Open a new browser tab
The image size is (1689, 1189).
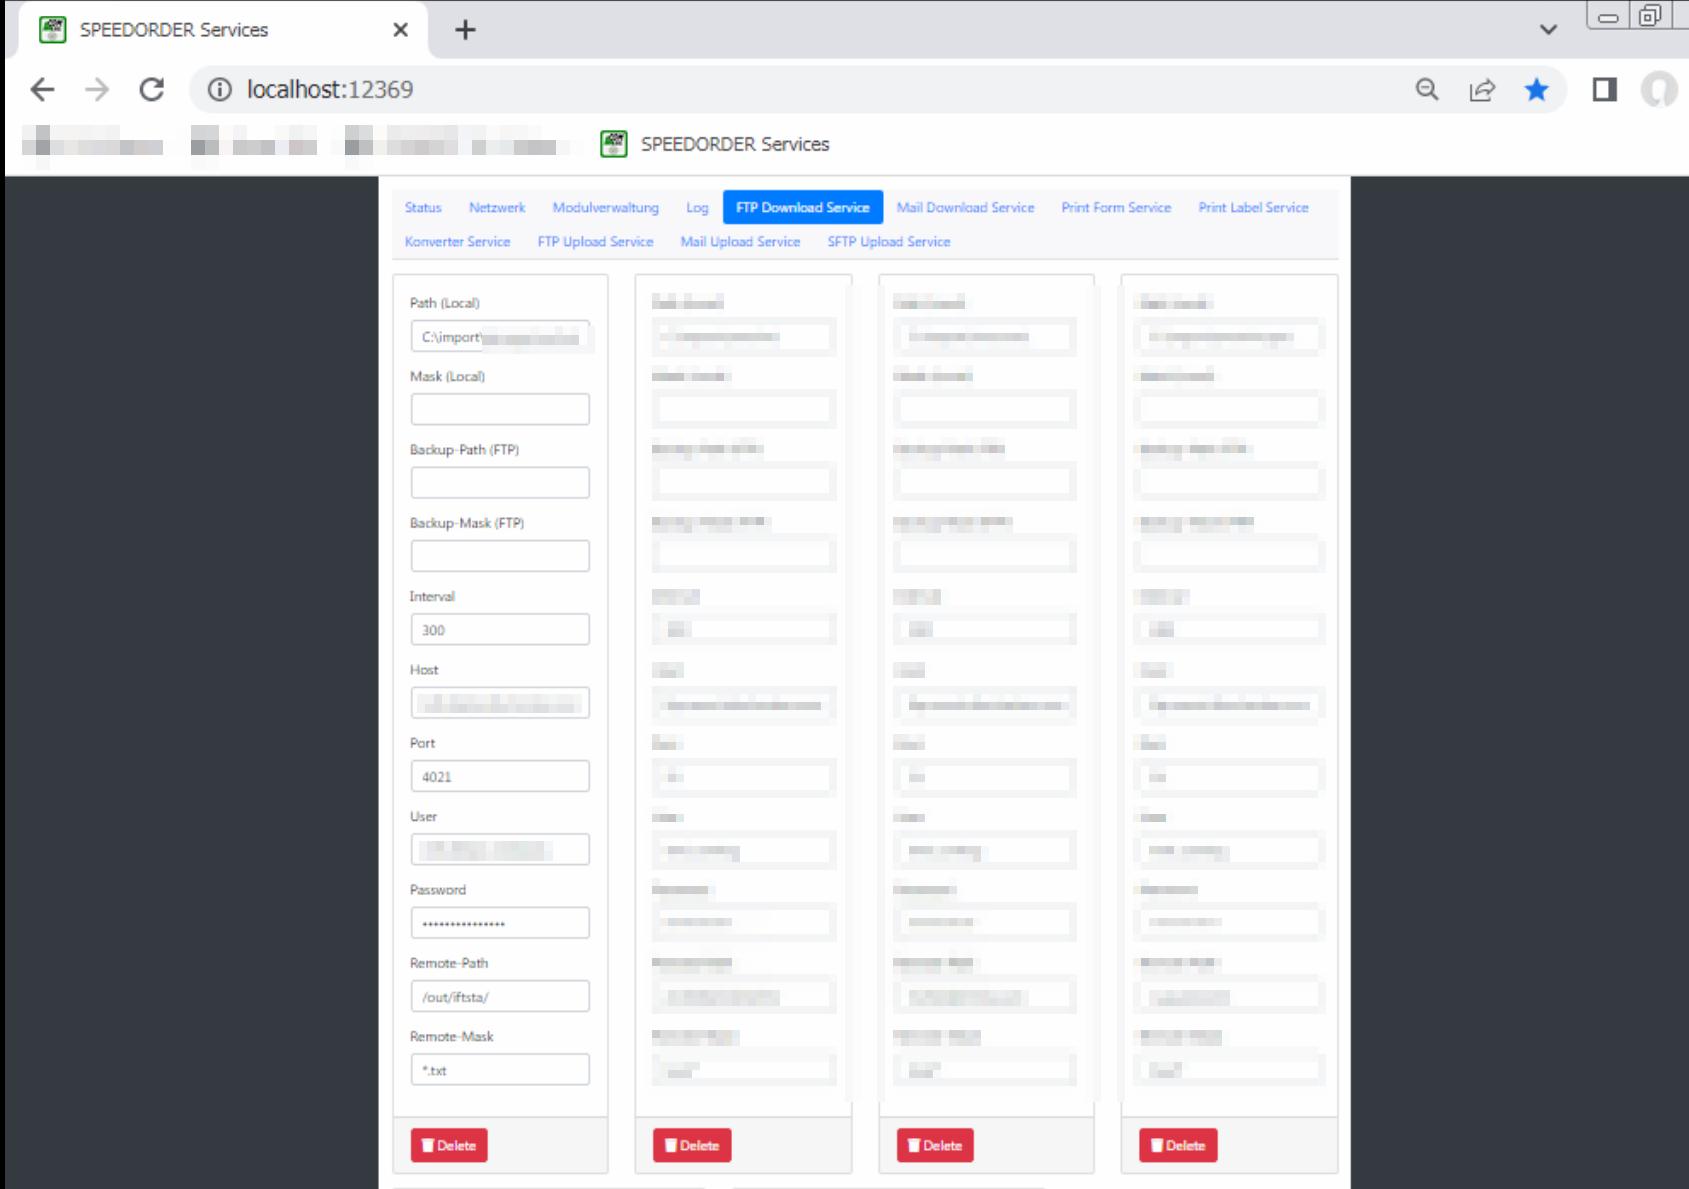pyautogui.click(x=465, y=30)
